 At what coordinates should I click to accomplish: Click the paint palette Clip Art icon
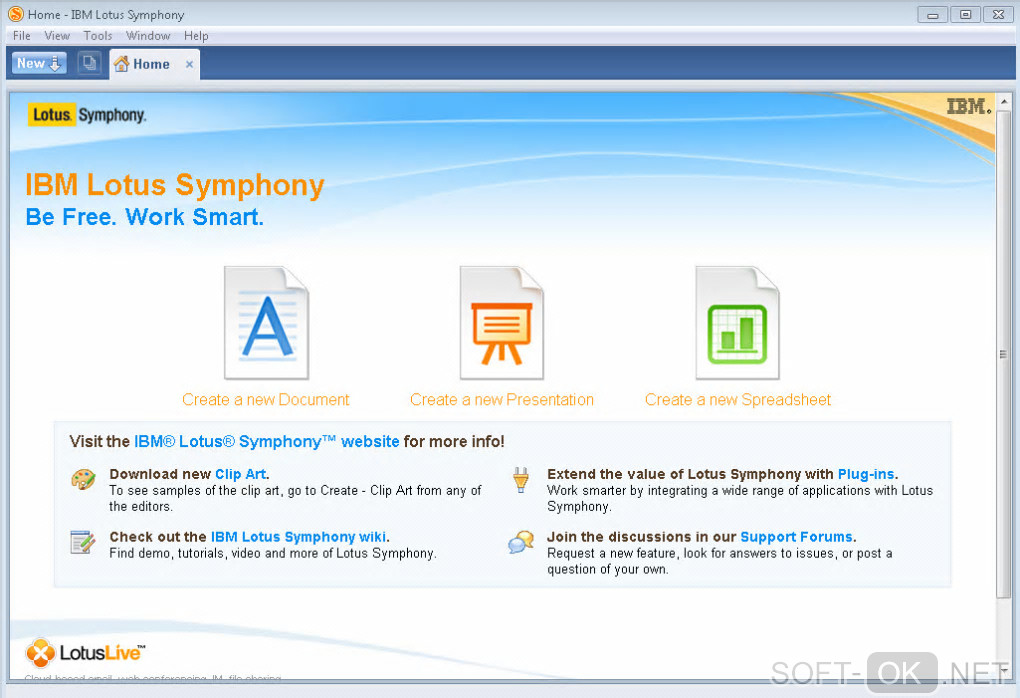pos(83,480)
